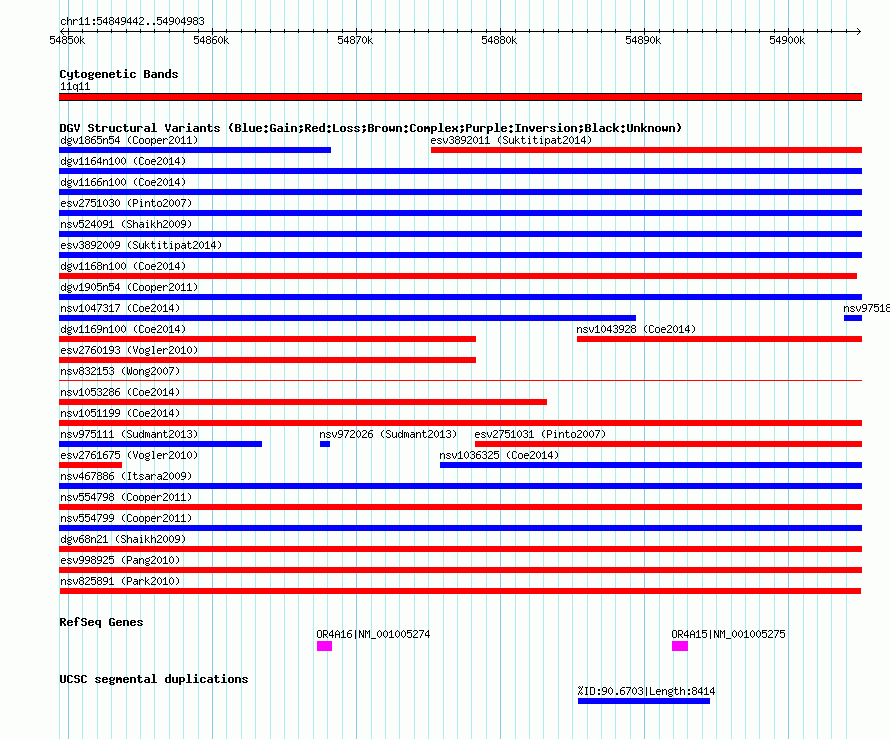Select dgv1905n54 (Cooper2011) variant label
Image resolution: width=890 pixels, height=739 pixels.
click(x=129, y=287)
